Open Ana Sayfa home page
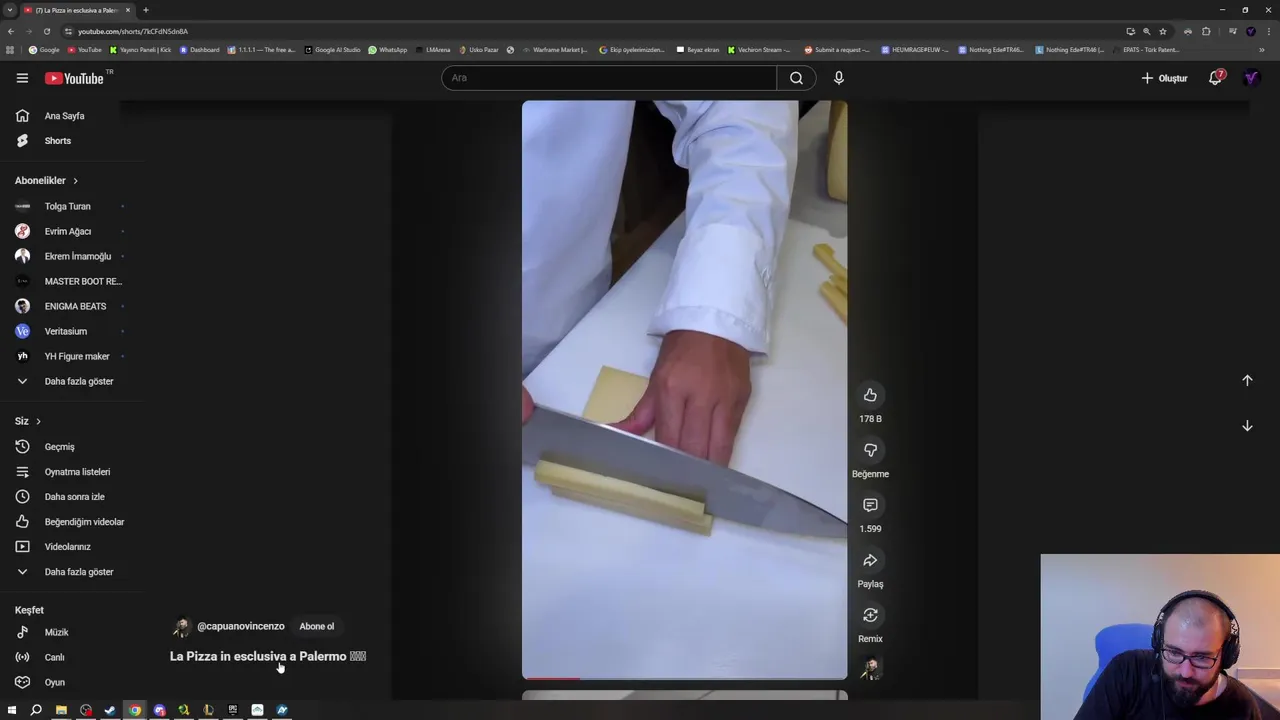1280x720 pixels. [64, 116]
